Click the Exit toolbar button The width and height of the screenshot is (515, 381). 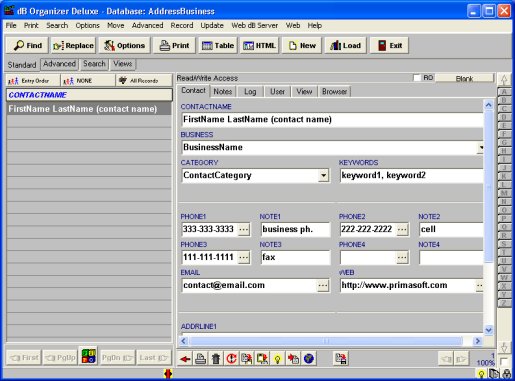[x=389, y=45]
